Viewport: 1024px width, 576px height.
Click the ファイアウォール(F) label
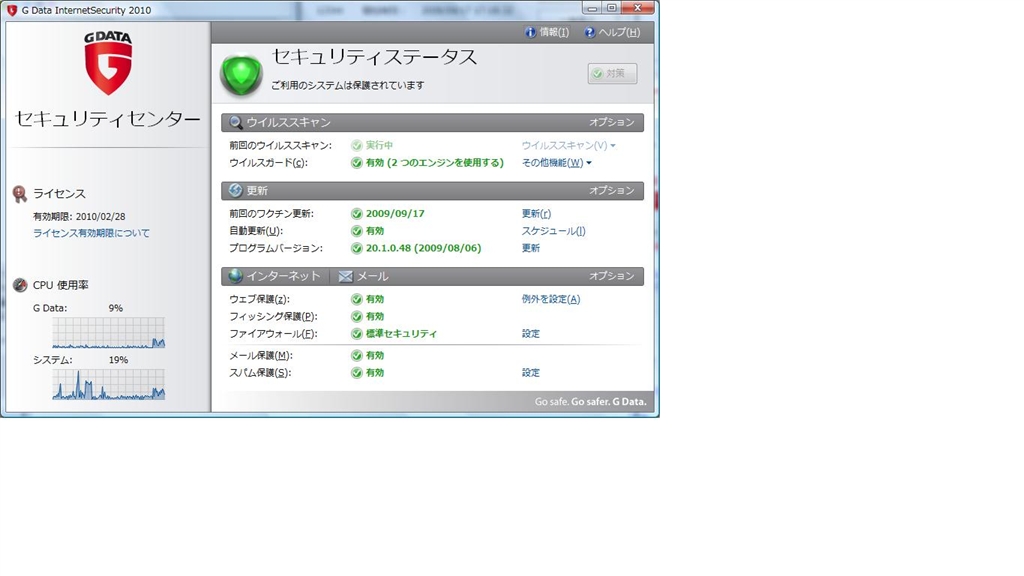273,334
